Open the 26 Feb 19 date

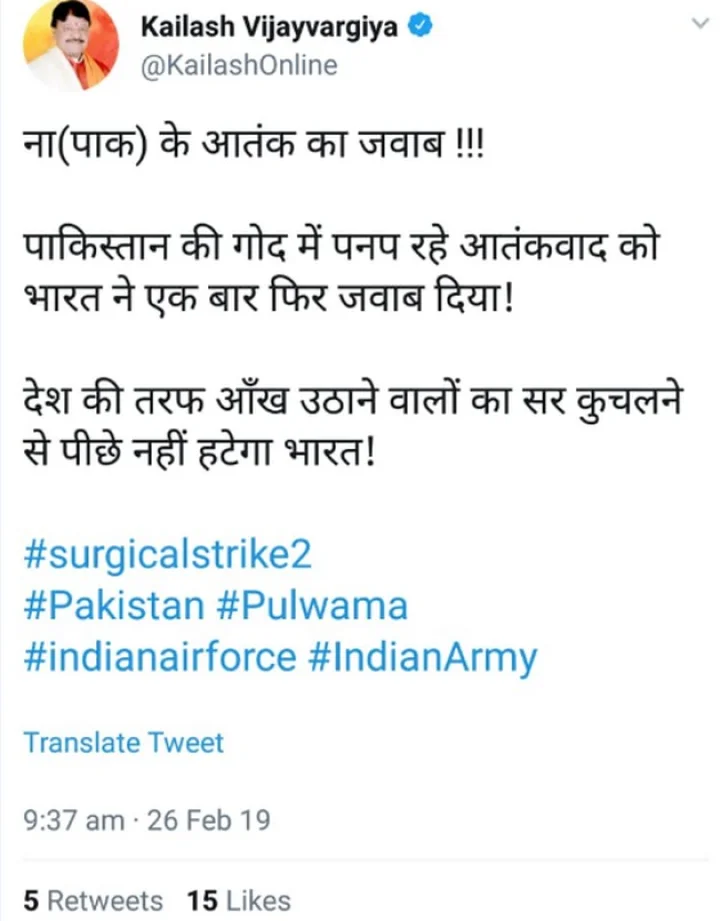coord(208,819)
